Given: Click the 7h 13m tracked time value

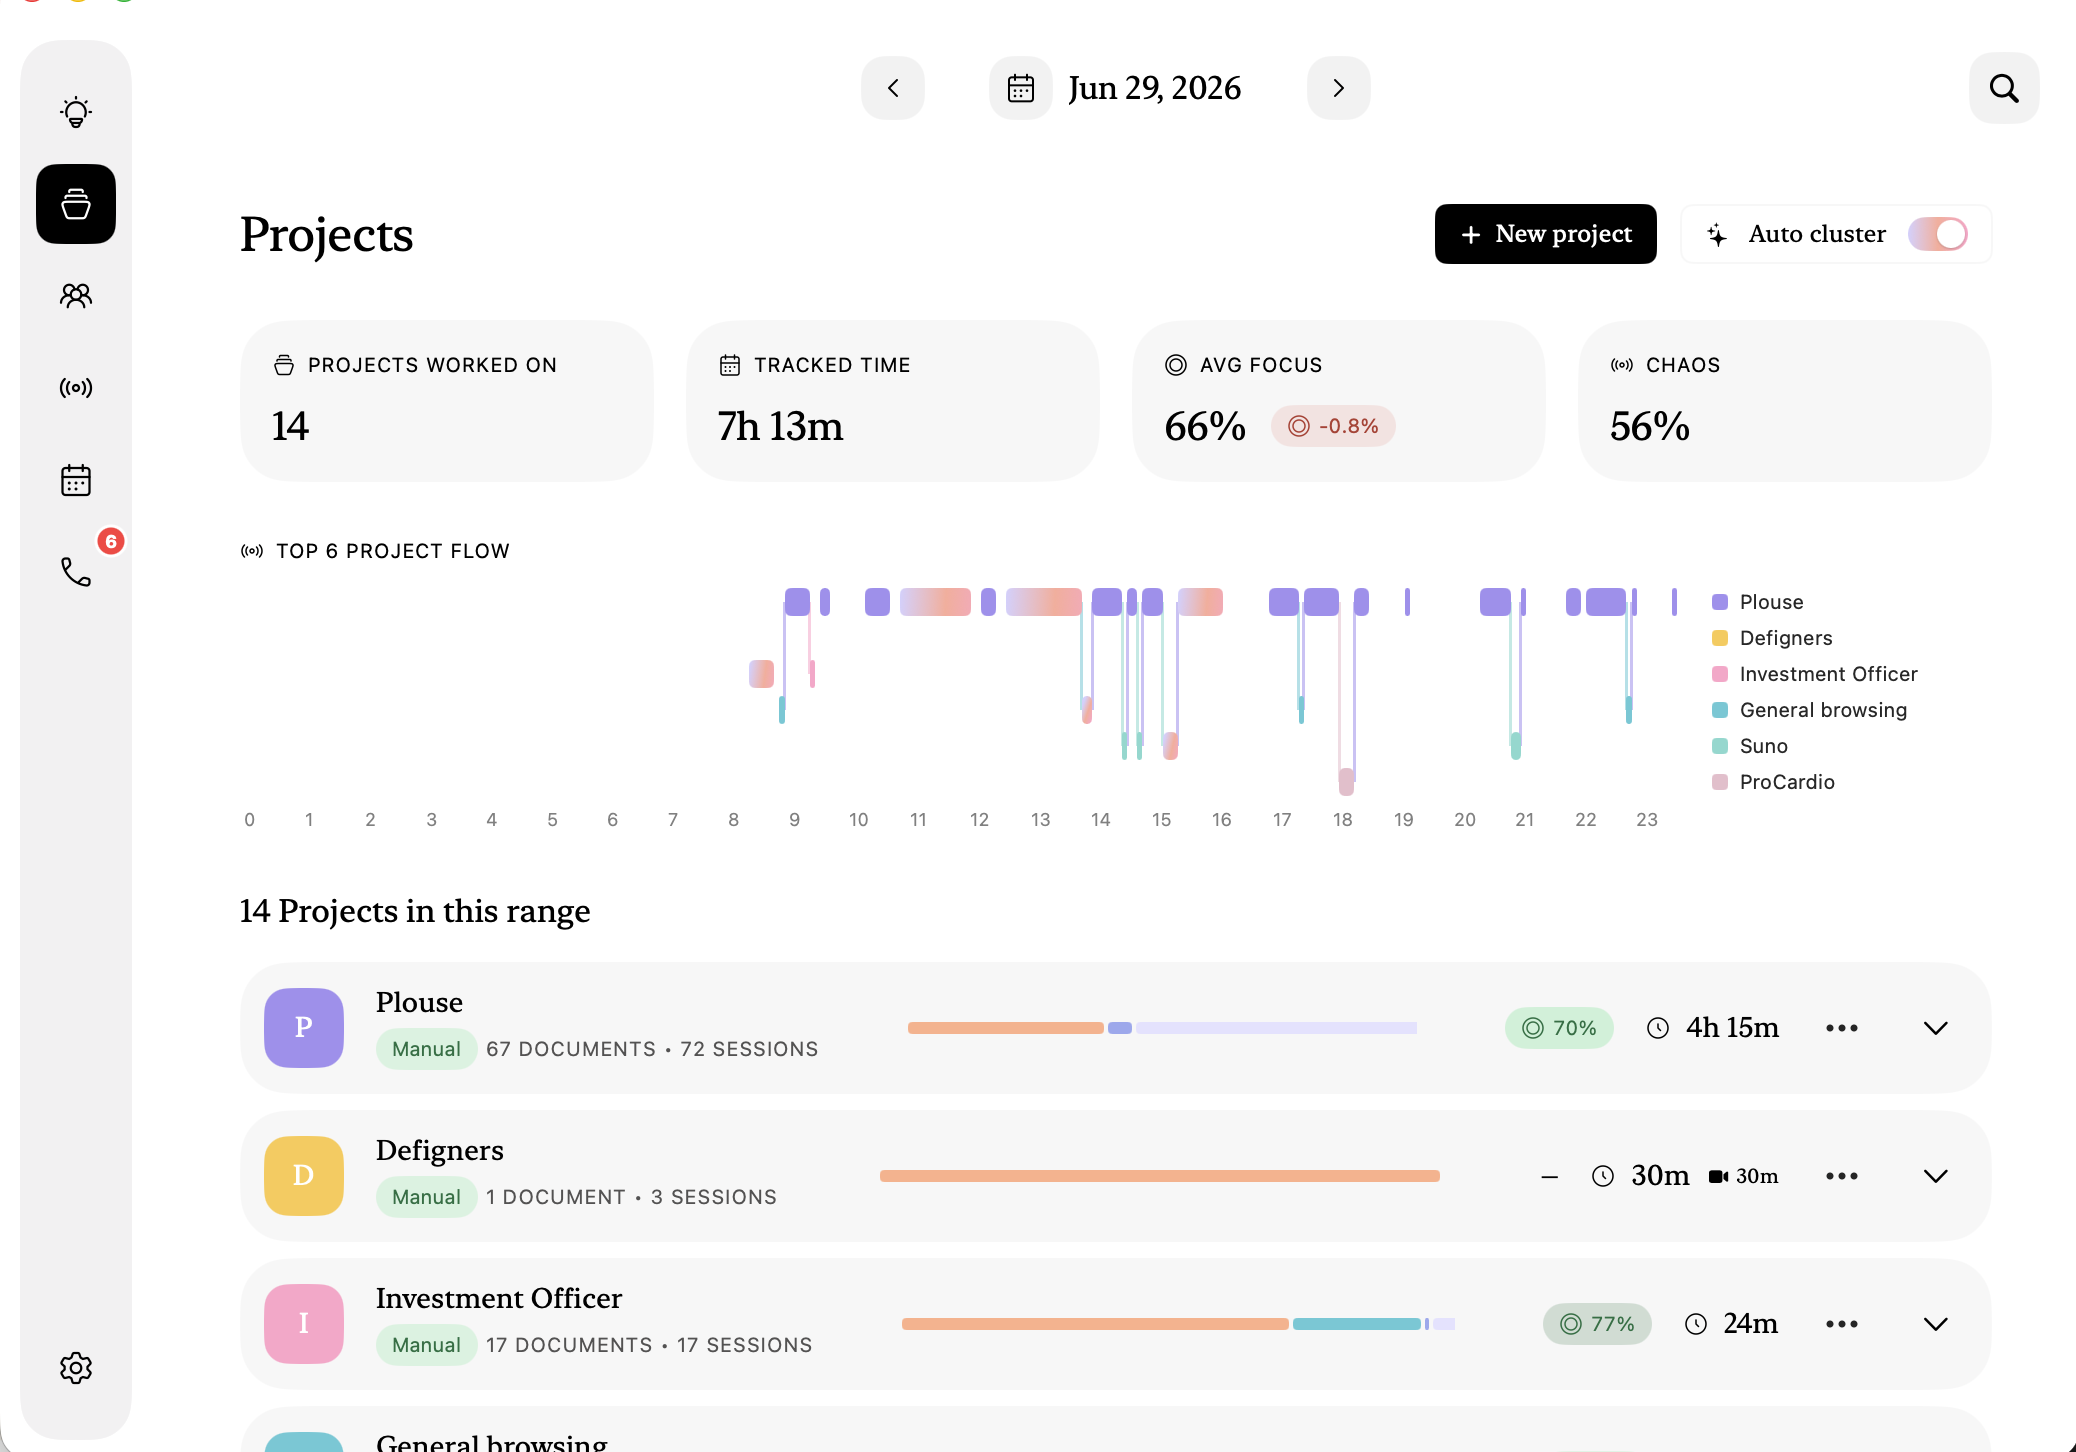Looking at the screenshot, I should pyautogui.click(x=780, y=426).
